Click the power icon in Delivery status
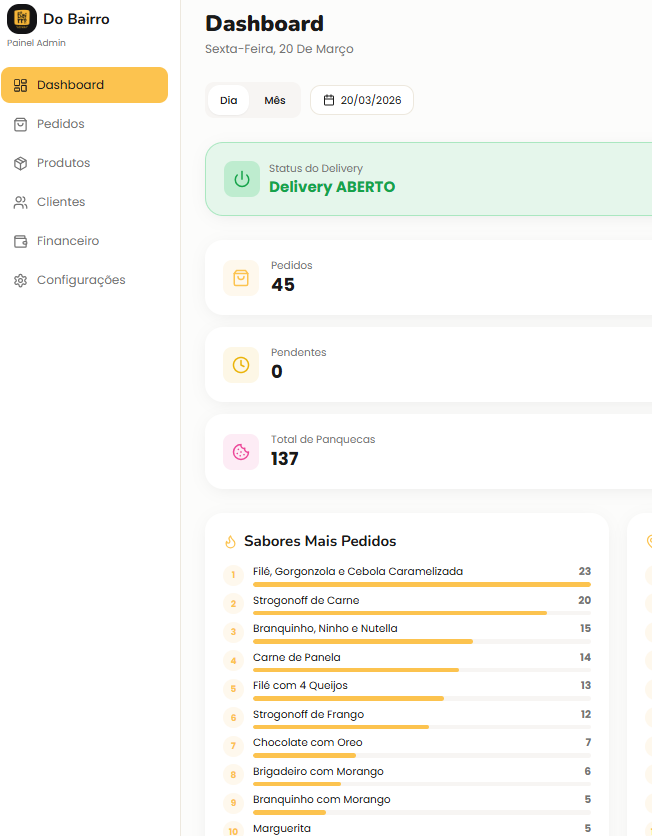The height and width of the screenshot is (836, 652). coord(241,179)
